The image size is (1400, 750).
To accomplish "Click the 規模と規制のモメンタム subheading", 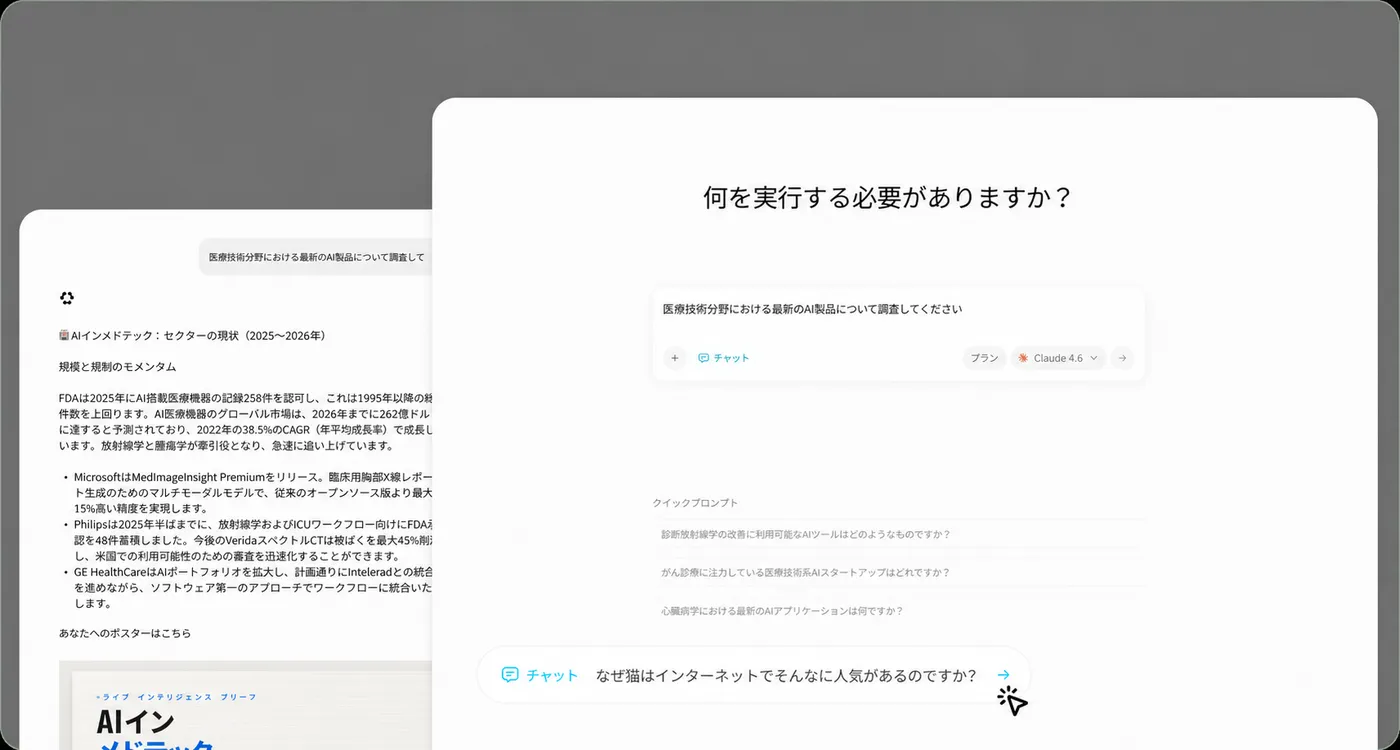I will coord(117,367).
